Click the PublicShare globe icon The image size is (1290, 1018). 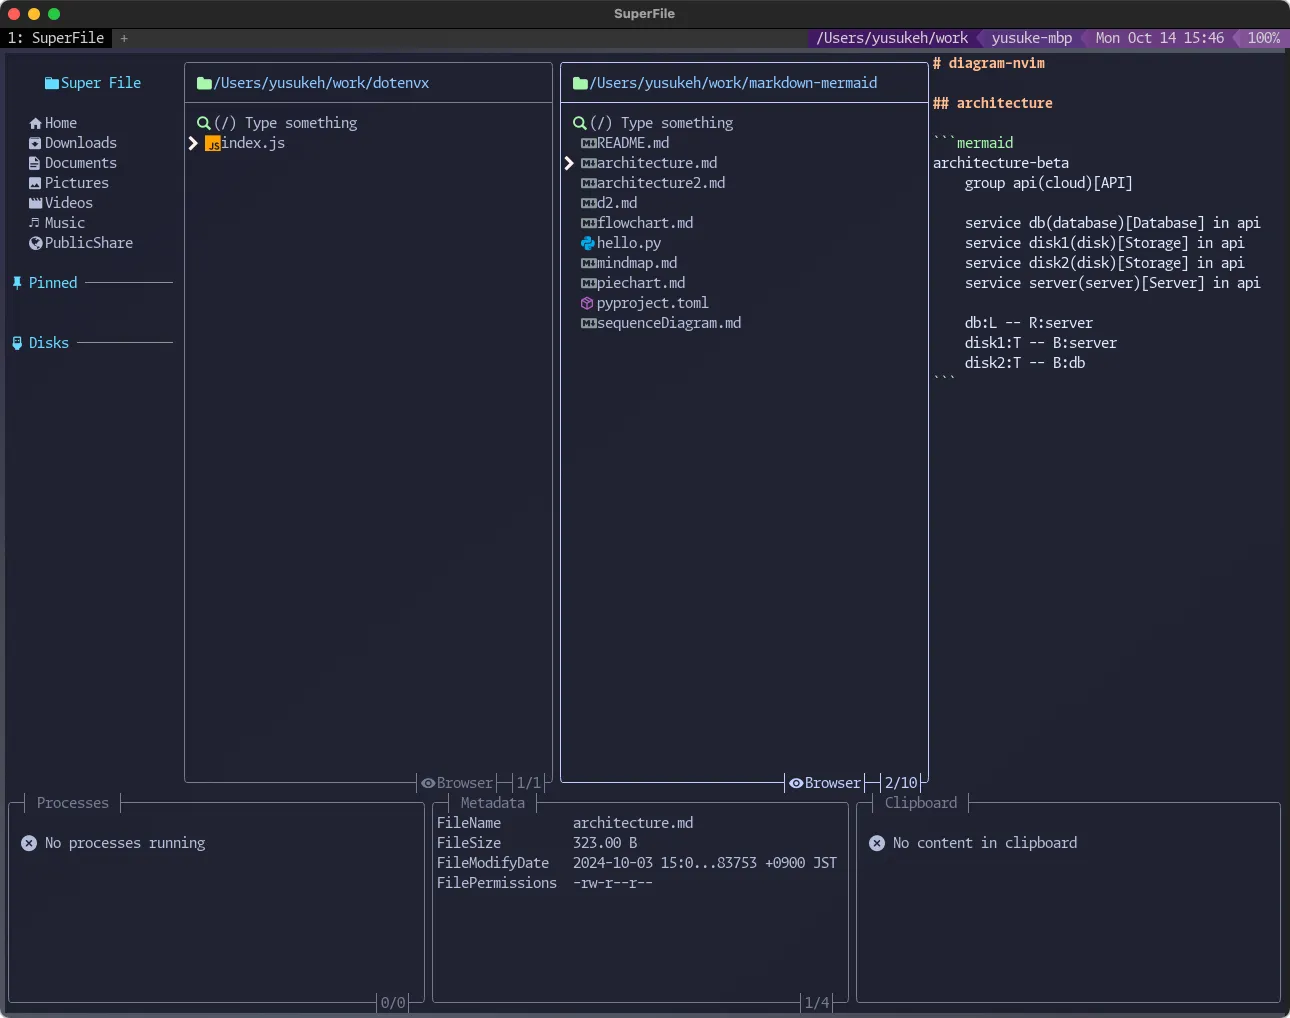point(35,243)
